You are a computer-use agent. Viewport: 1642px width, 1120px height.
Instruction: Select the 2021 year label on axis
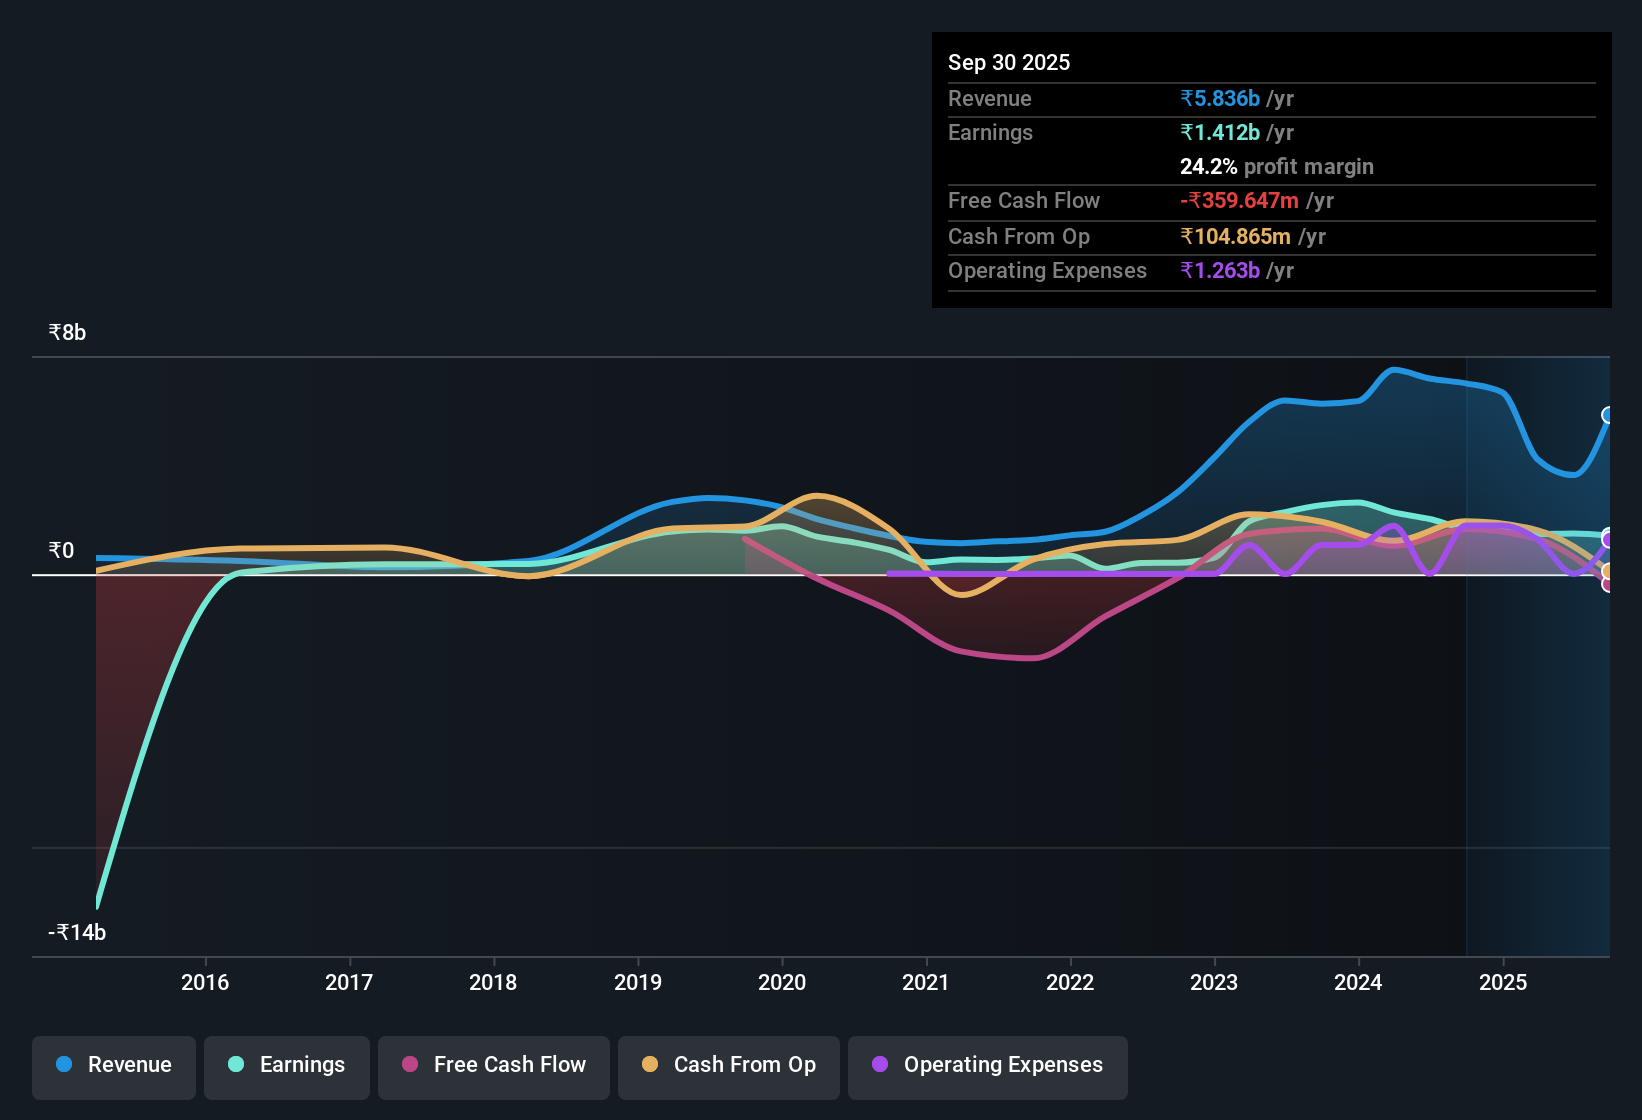[926, 983]
